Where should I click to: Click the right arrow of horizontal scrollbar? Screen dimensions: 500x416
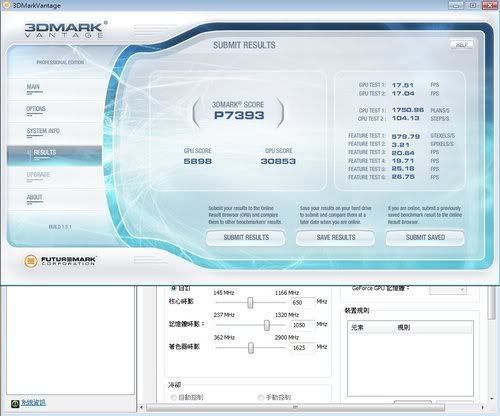482,407
